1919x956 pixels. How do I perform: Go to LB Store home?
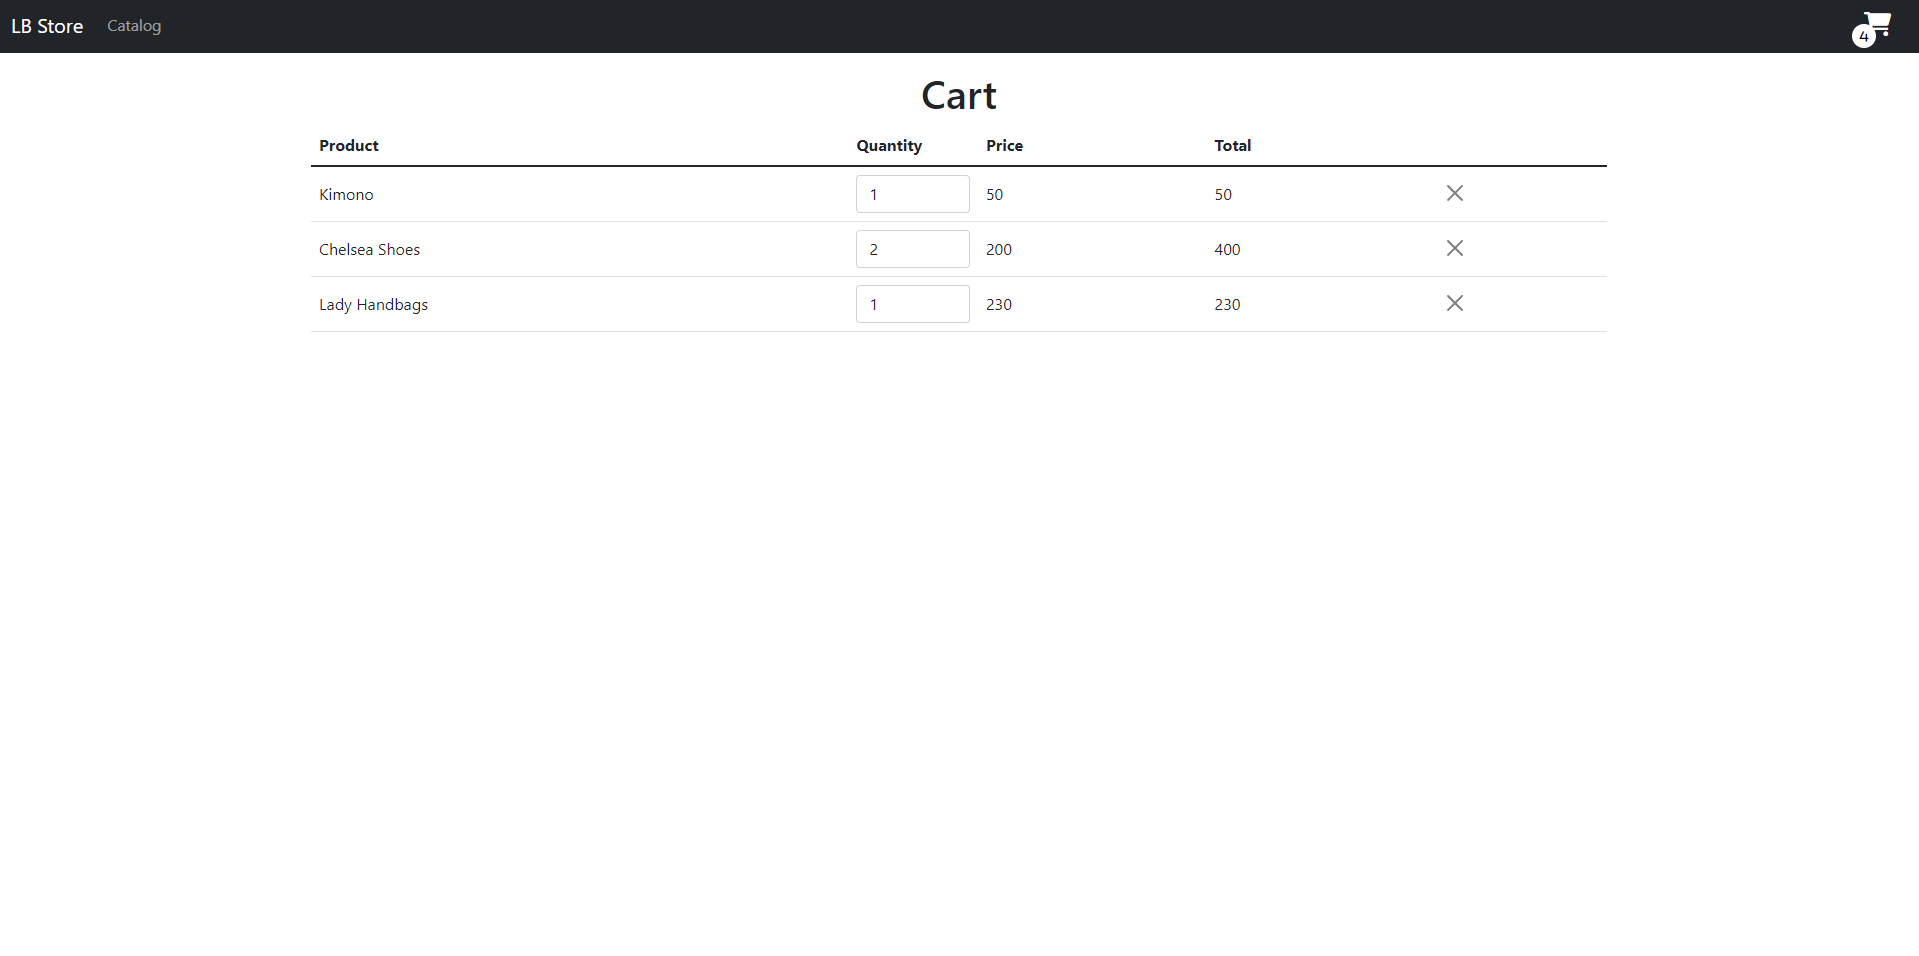(47, 26)
